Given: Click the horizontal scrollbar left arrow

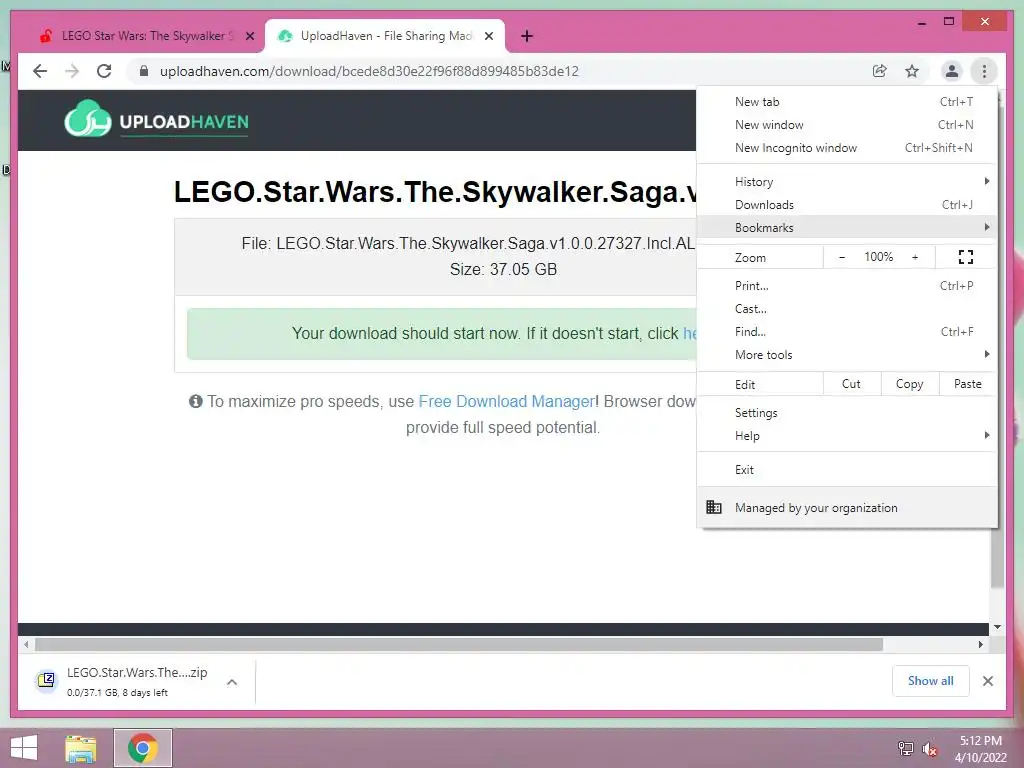Looking at the screenshot, I should (25, 645).
